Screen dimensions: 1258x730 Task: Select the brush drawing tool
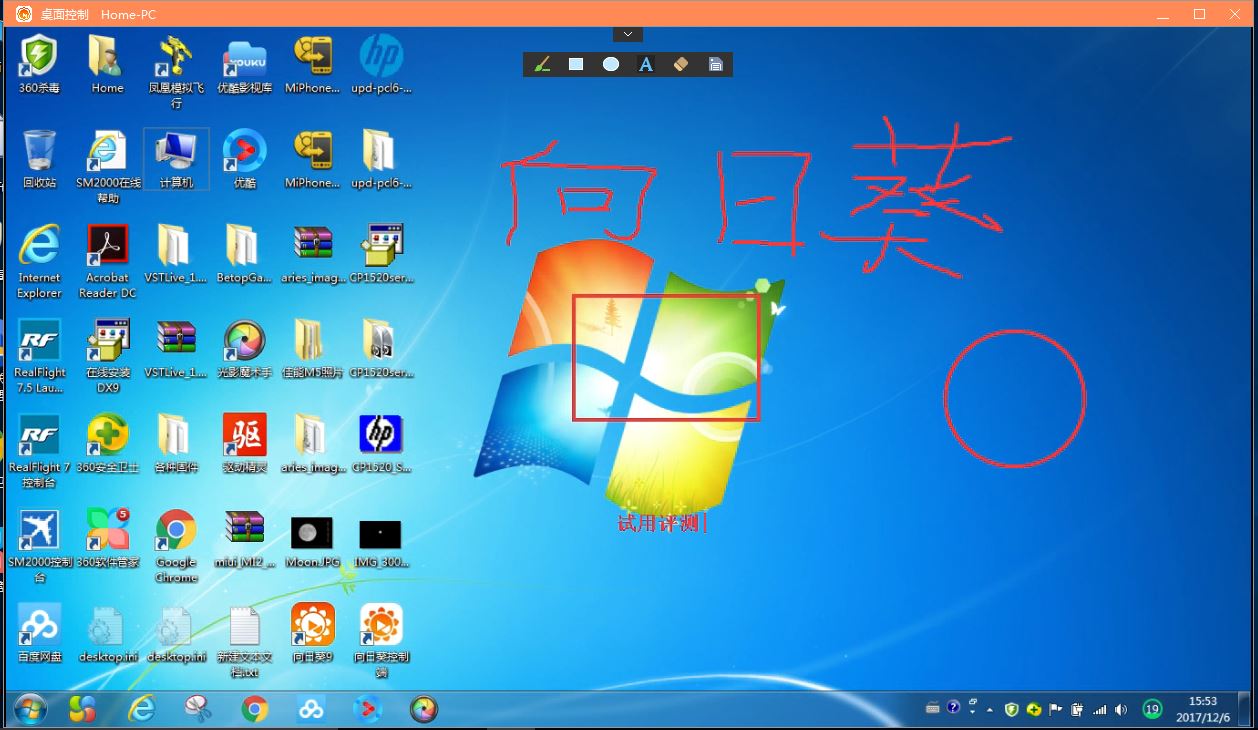pyautogui.click(x=542, y=64)
